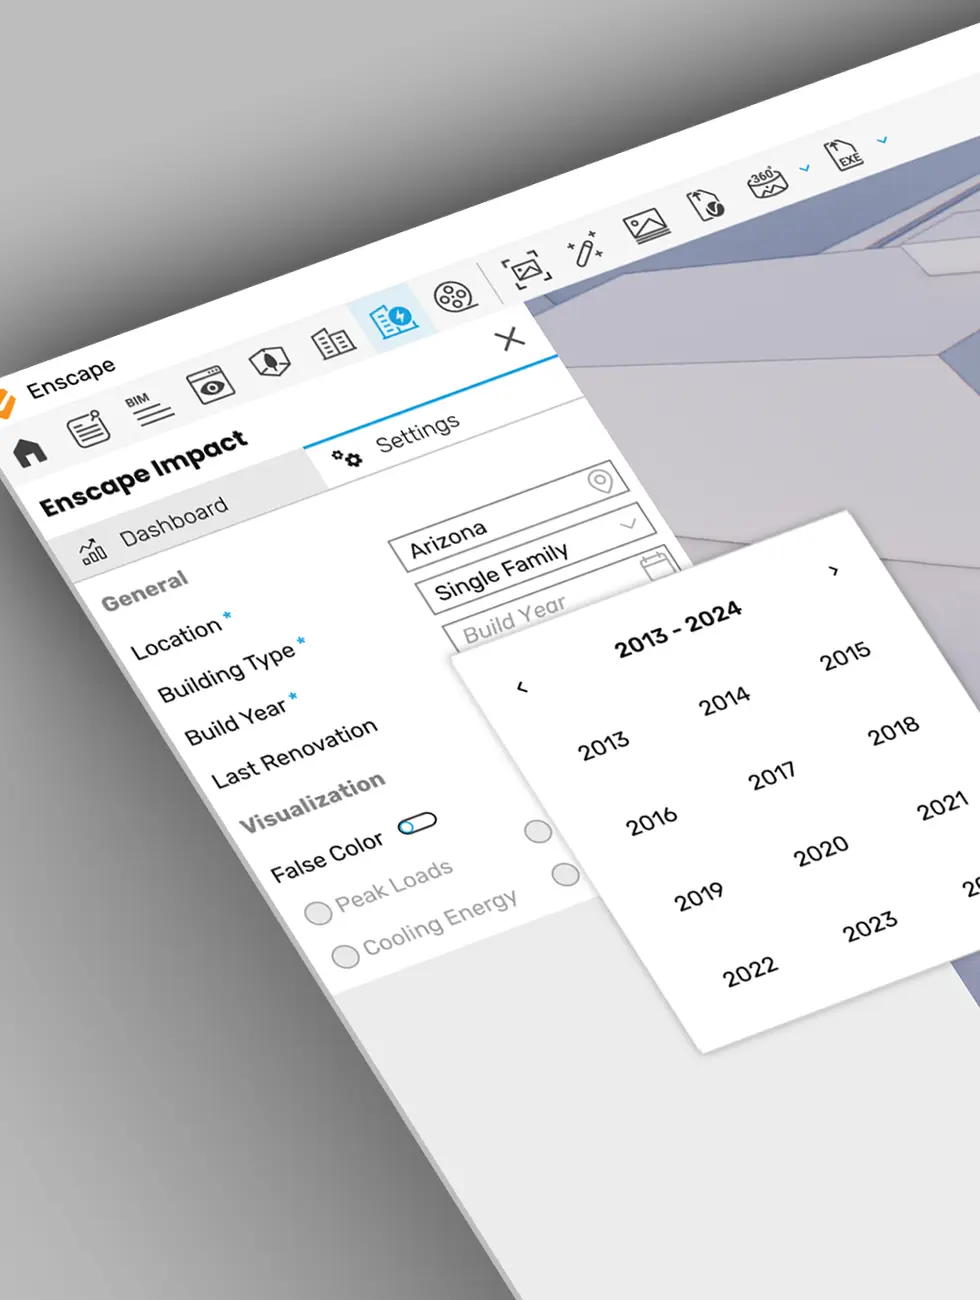Select the magic wand sparkle icon
Viewport: 980px width, 1300px height.
pyautogui.click(x=584, y=248)
